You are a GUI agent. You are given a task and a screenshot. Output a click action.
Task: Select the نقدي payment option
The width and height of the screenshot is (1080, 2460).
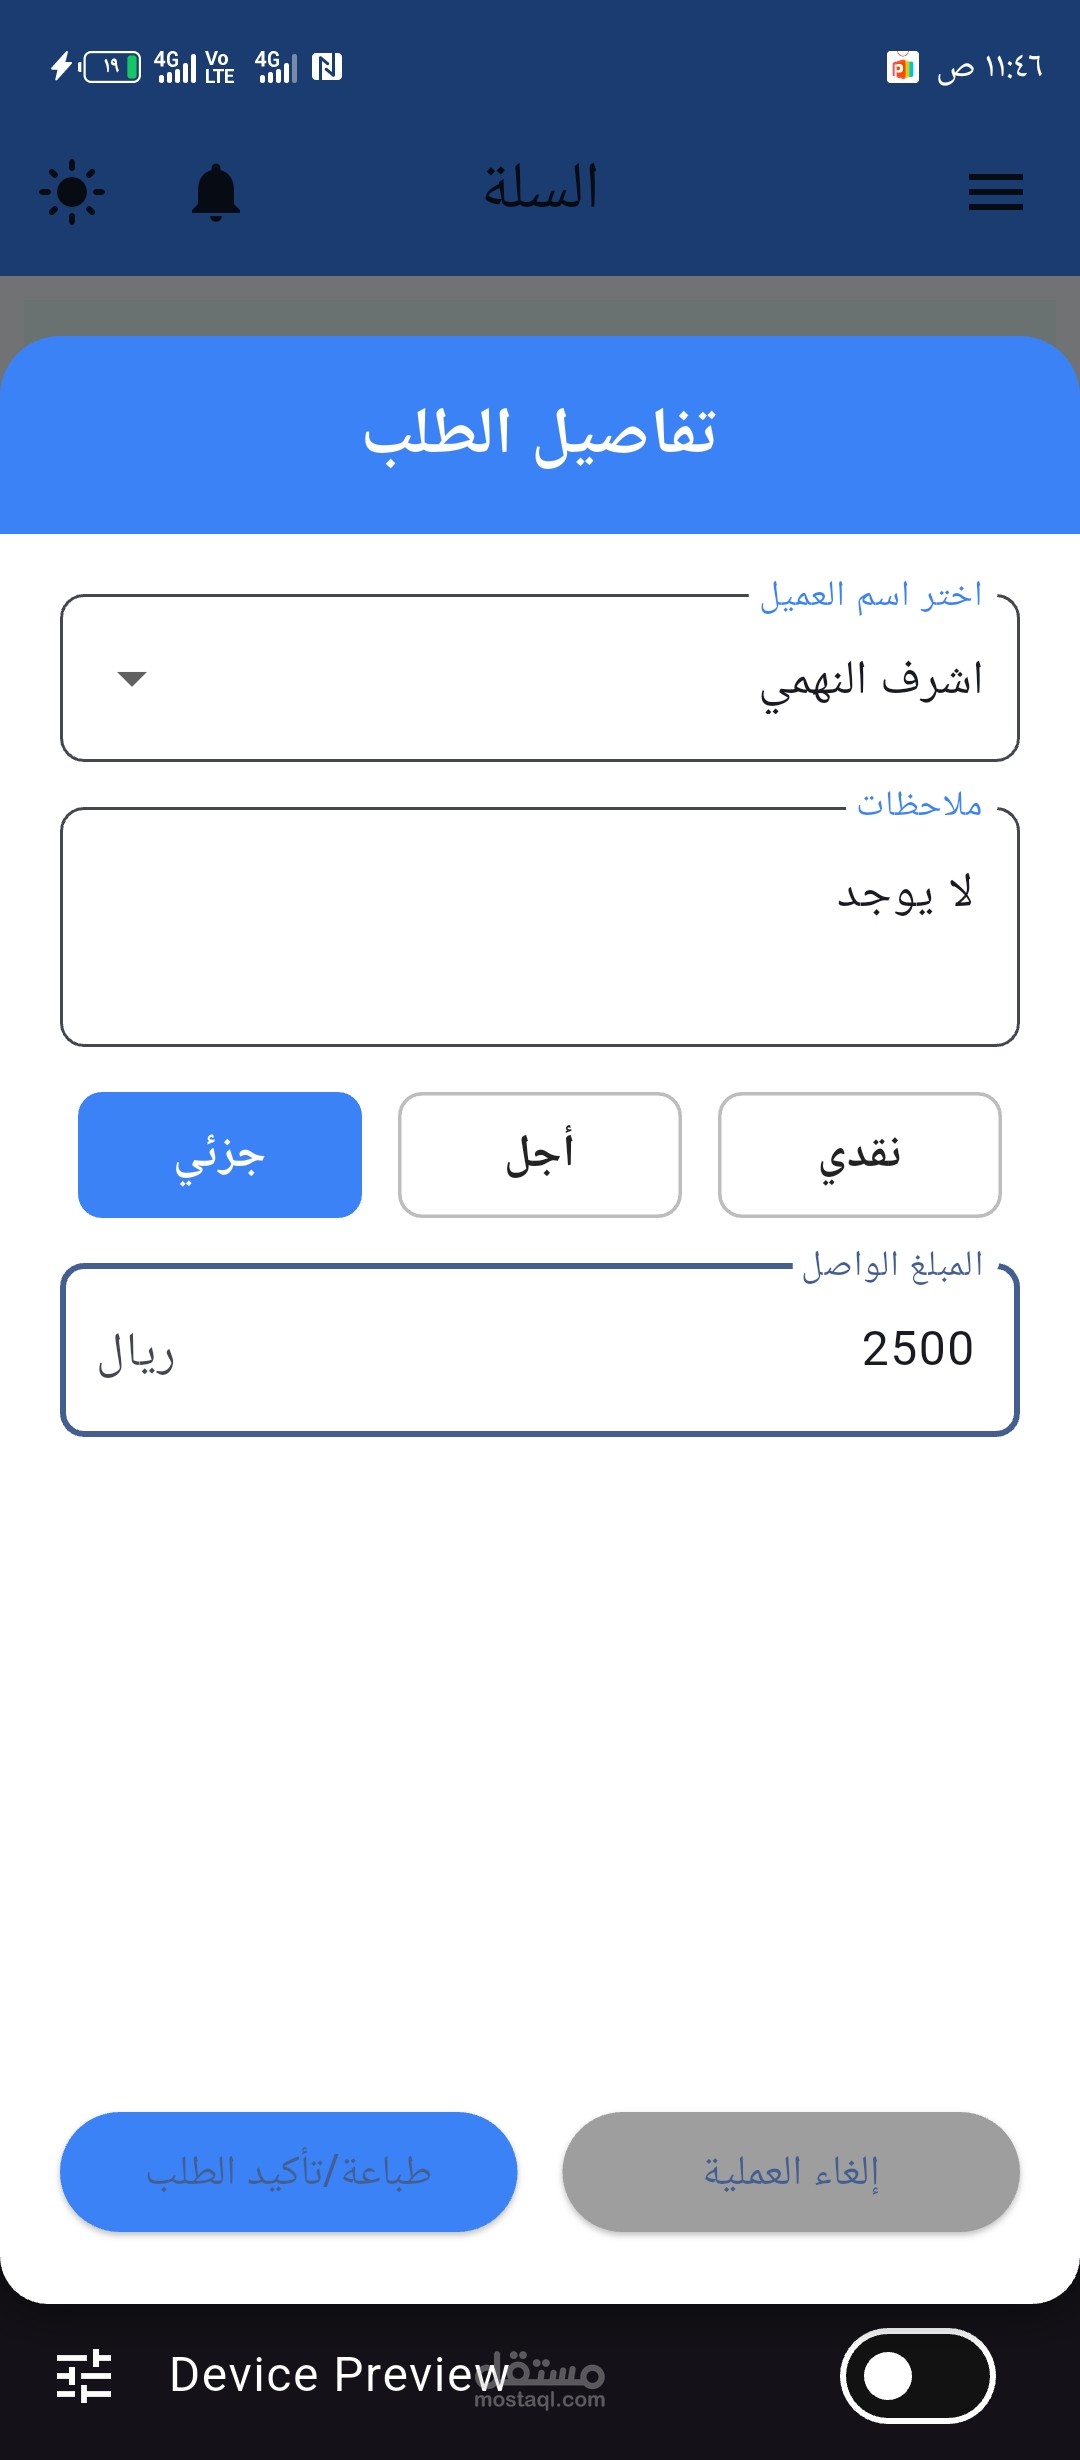pyautogui.click(x=859, y=1155)
